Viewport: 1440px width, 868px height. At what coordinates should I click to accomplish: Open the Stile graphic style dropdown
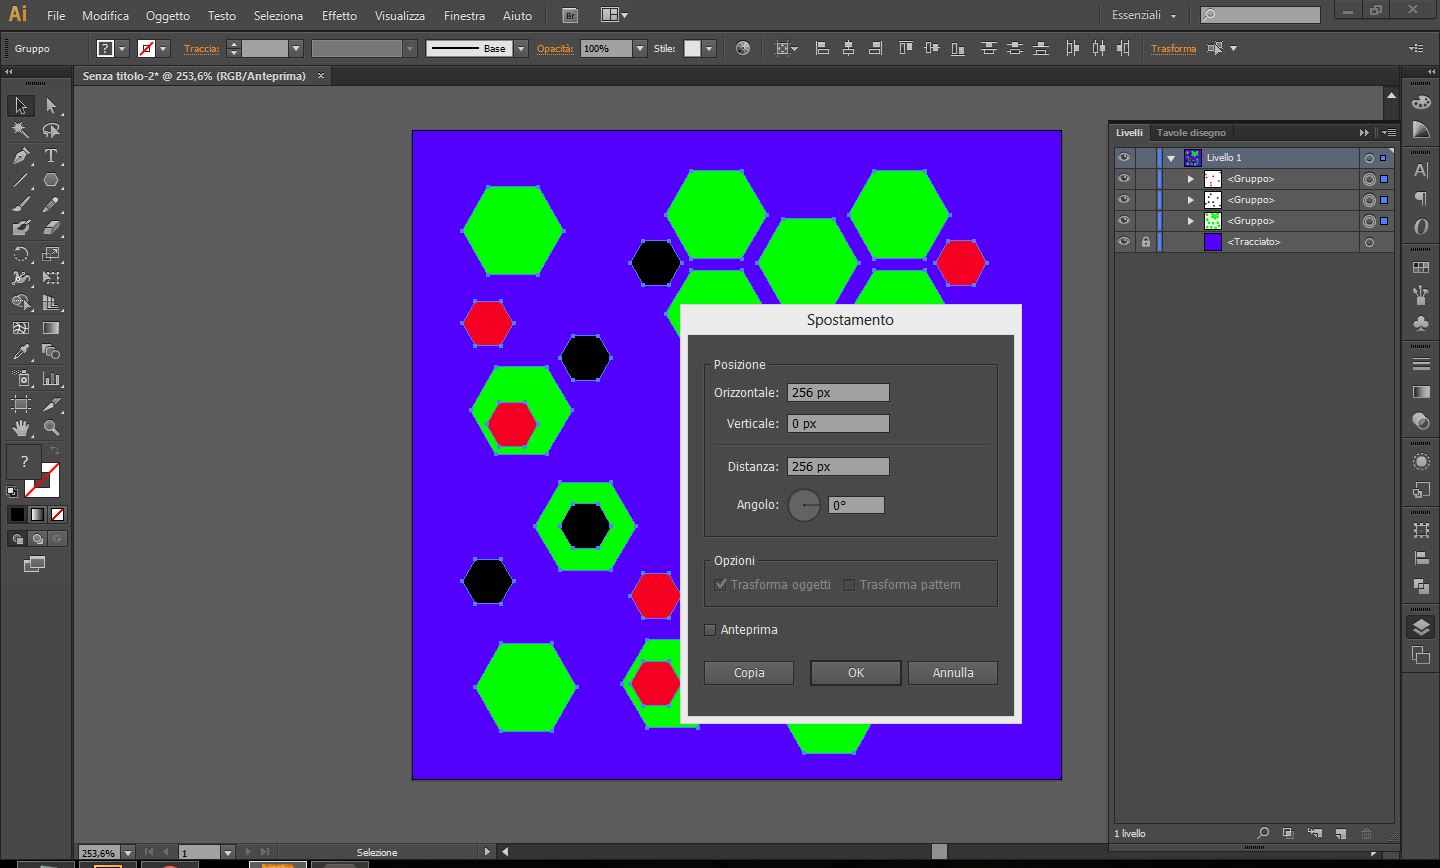coord(709,49)
